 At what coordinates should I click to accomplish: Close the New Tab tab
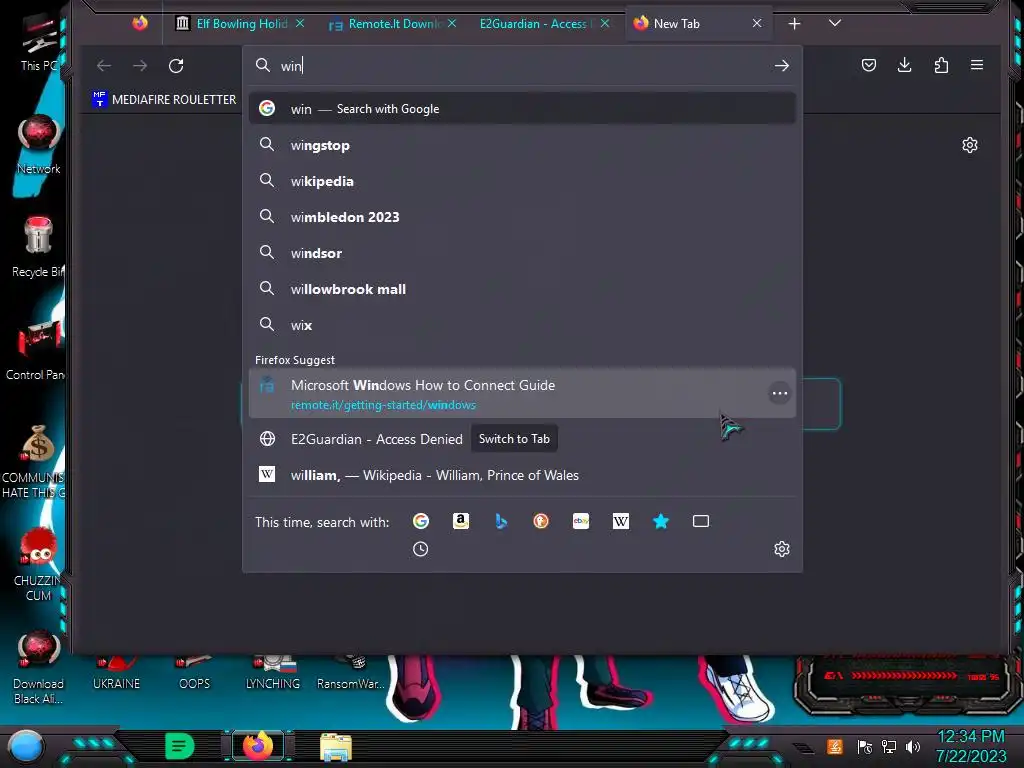point(757,24)
